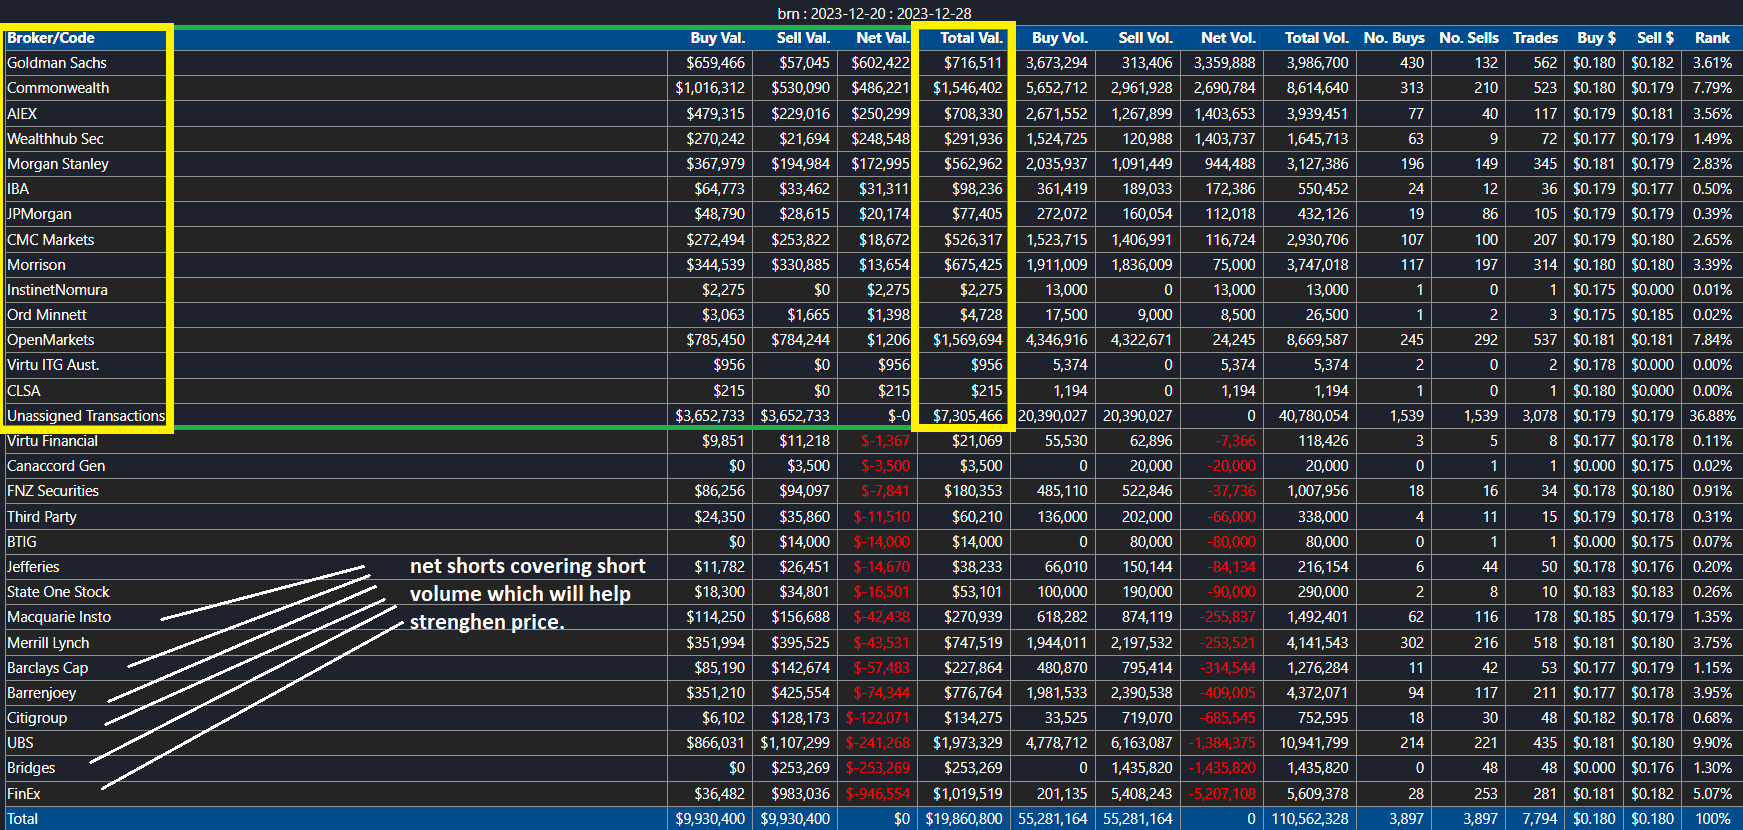Sort by the Broker/Code column header

51,38
